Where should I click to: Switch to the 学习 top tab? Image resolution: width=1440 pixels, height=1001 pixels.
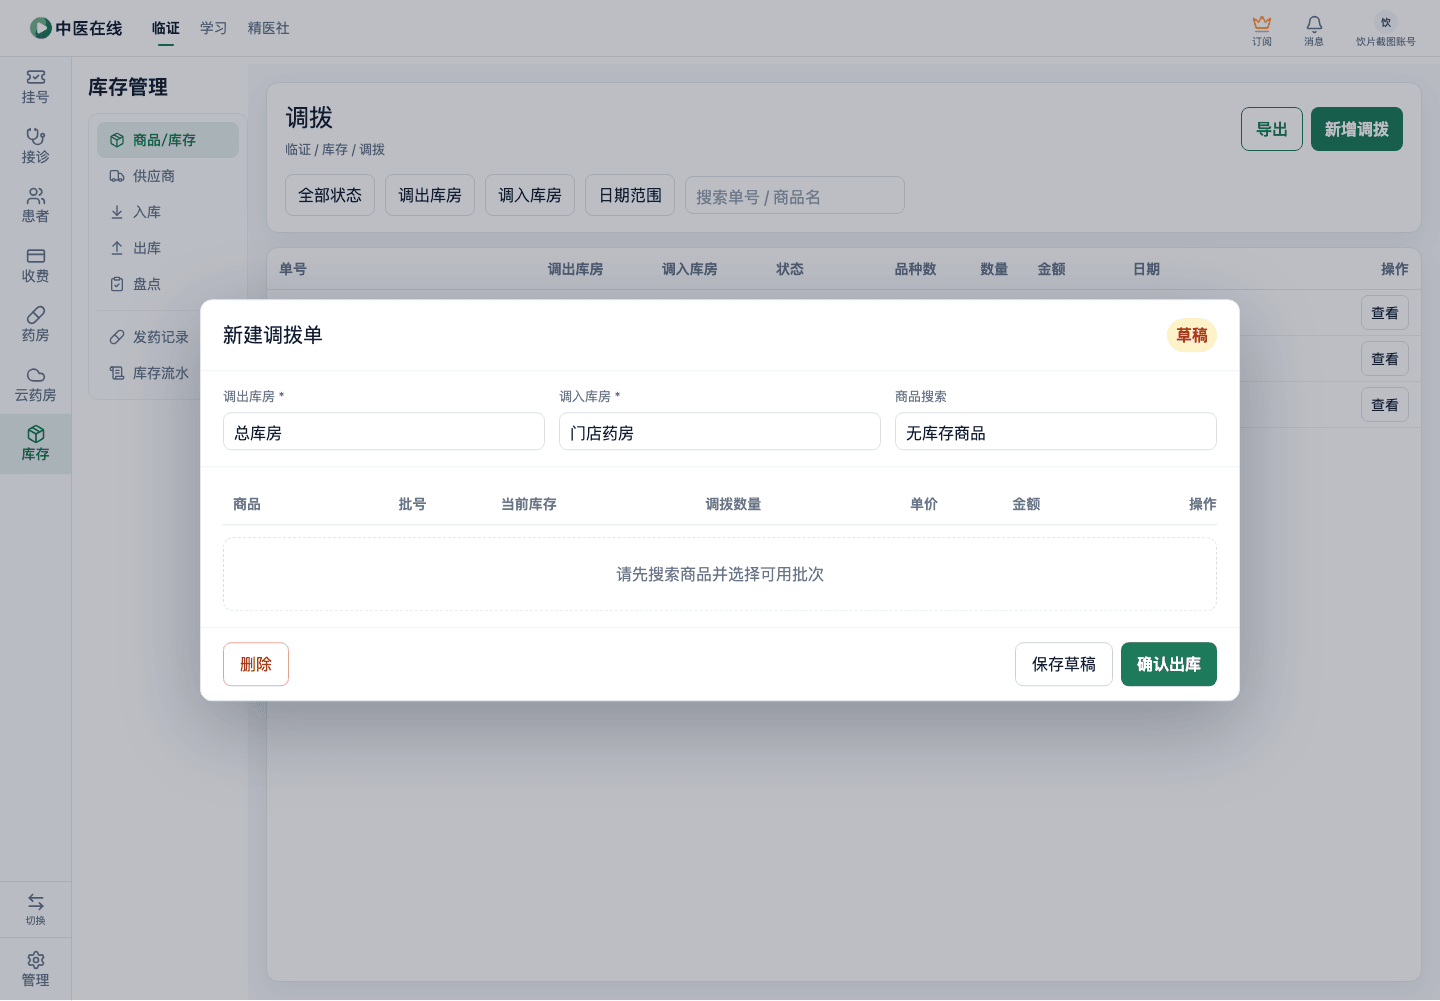pos(214,28)
